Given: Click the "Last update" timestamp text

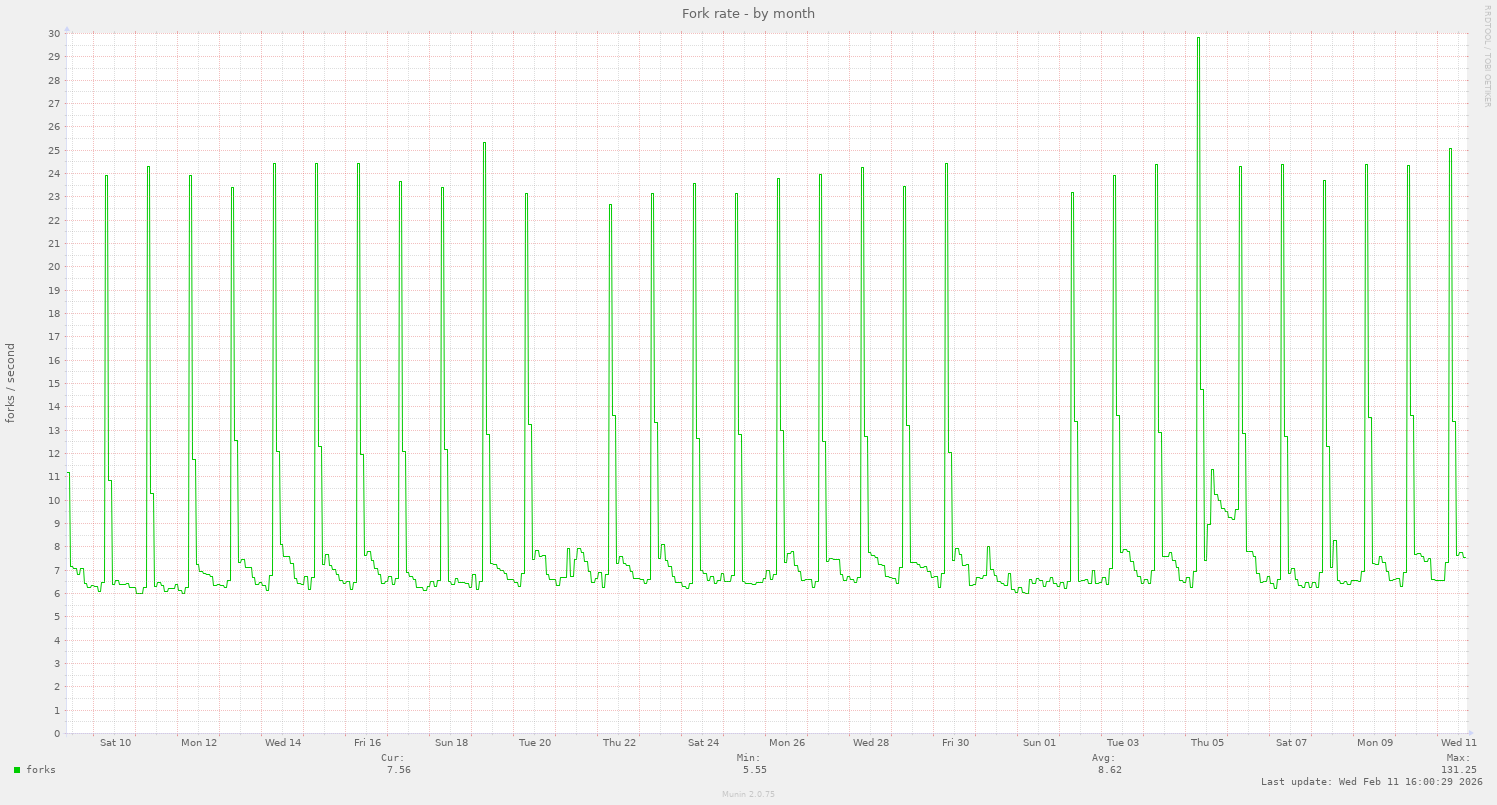Looking at the screenshot, I should coord(1371,782).
